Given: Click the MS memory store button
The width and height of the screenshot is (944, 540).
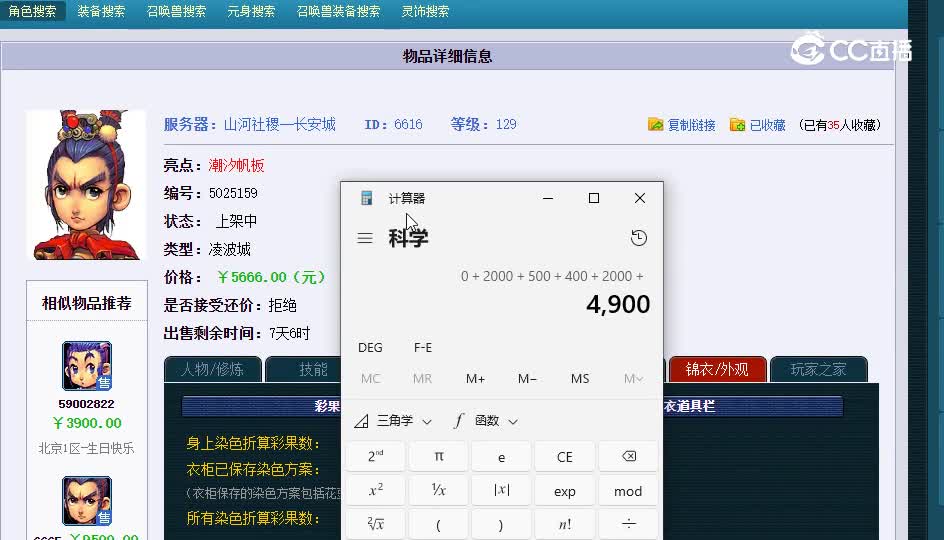Looking at the screenshot, I should [x=580, y=379].
